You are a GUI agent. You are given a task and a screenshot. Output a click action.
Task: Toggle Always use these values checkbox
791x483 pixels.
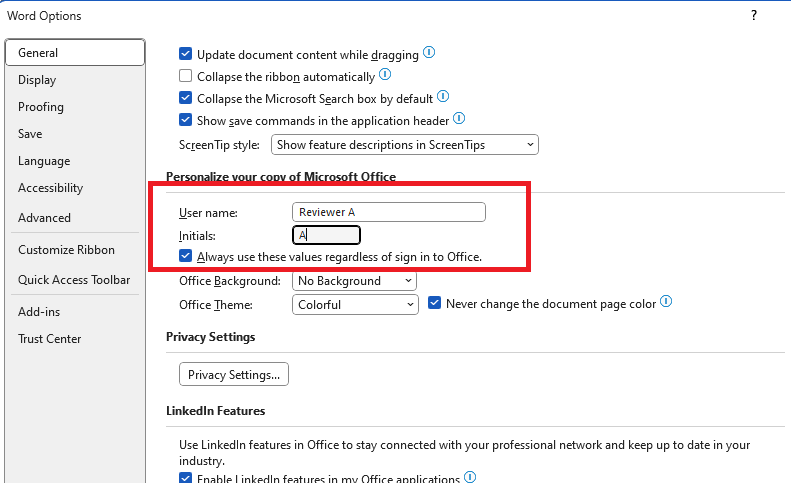186,256
